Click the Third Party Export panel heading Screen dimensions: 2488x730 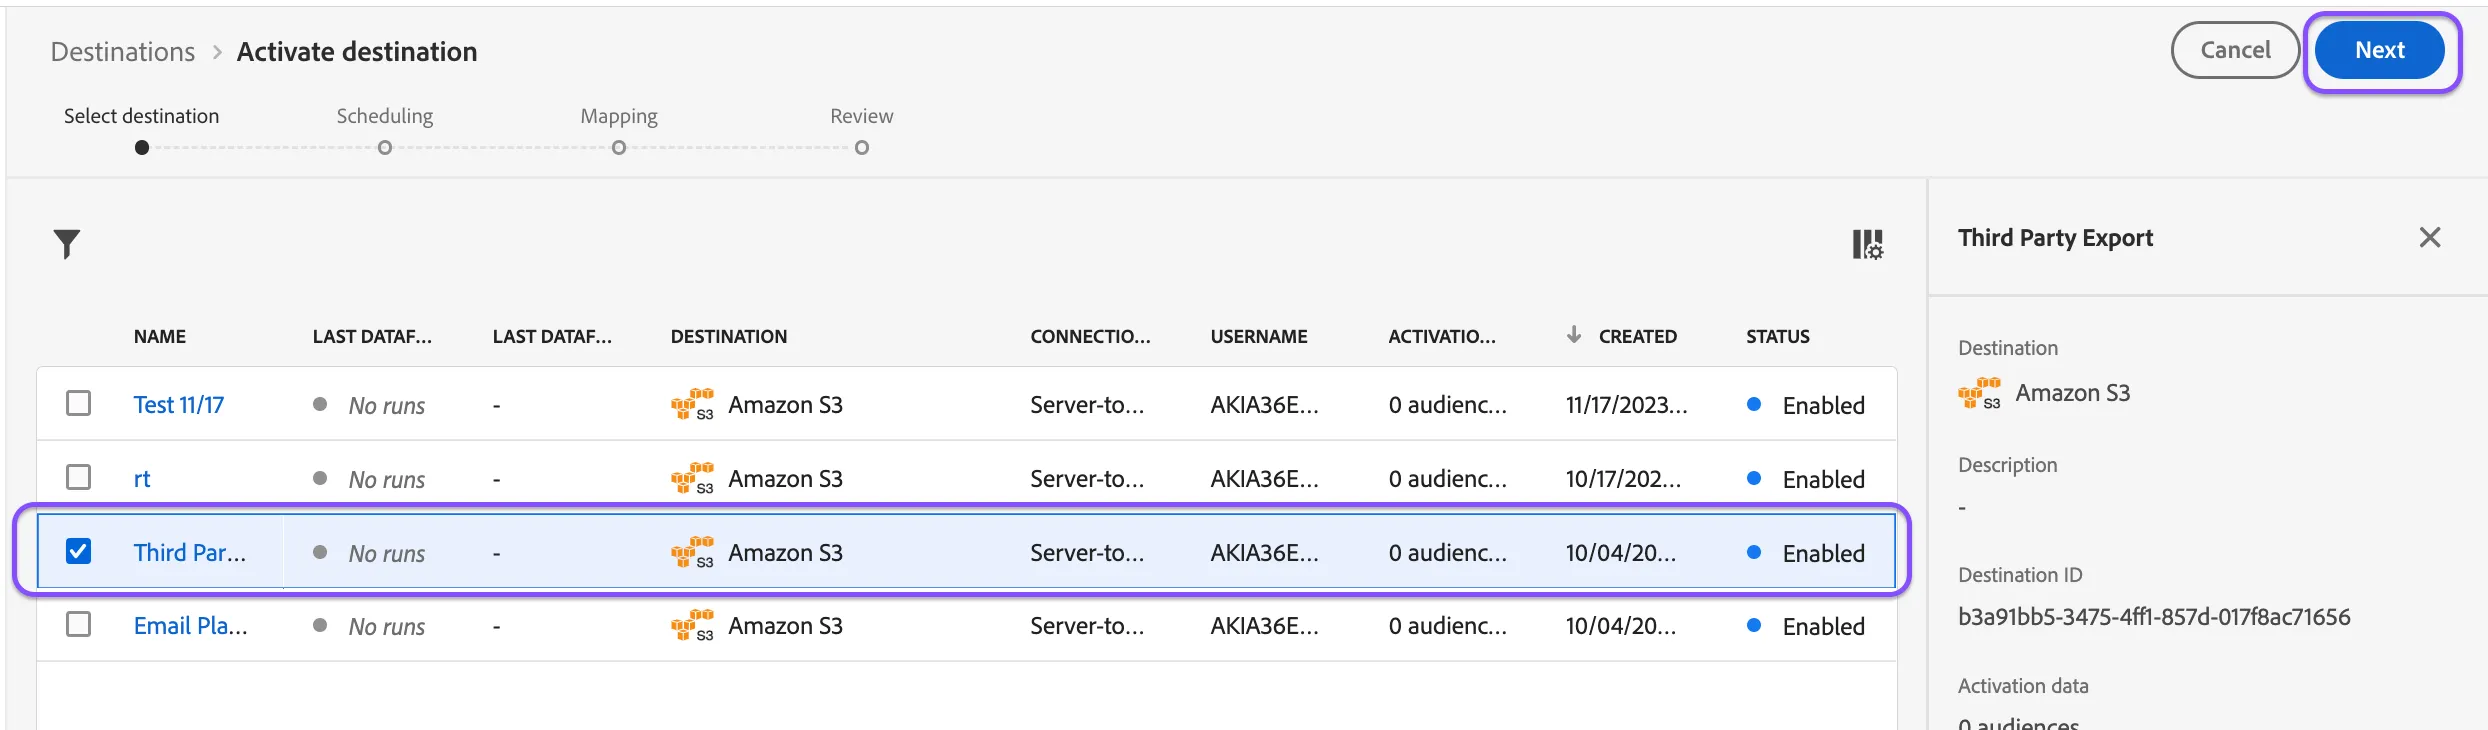coord(2056,238)
